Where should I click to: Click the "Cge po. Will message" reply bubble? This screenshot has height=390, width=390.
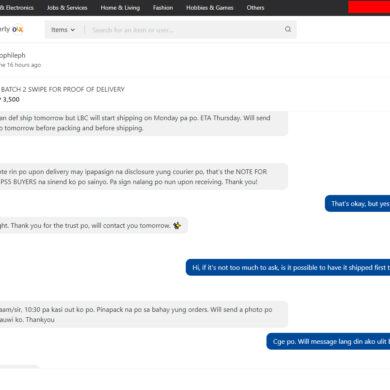click(x=328, y=341)
